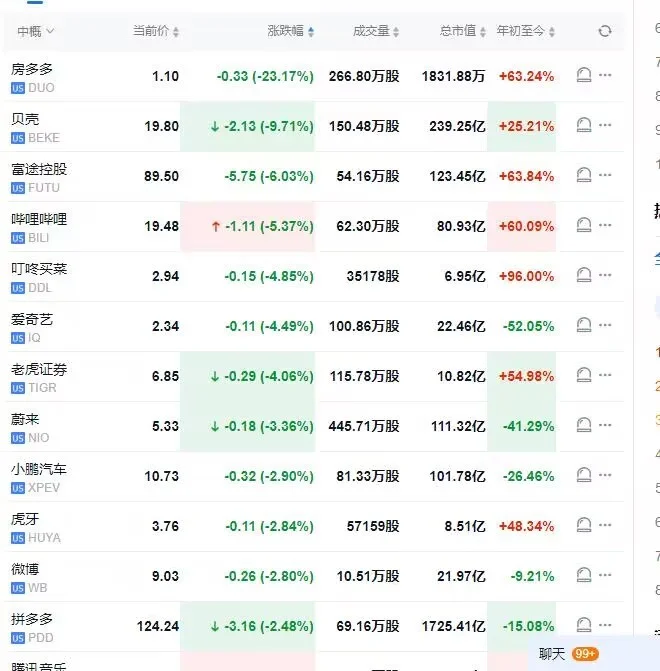Click the bell icon for 蔚来 NIO

pyautogui.click(x=584, y=426)
